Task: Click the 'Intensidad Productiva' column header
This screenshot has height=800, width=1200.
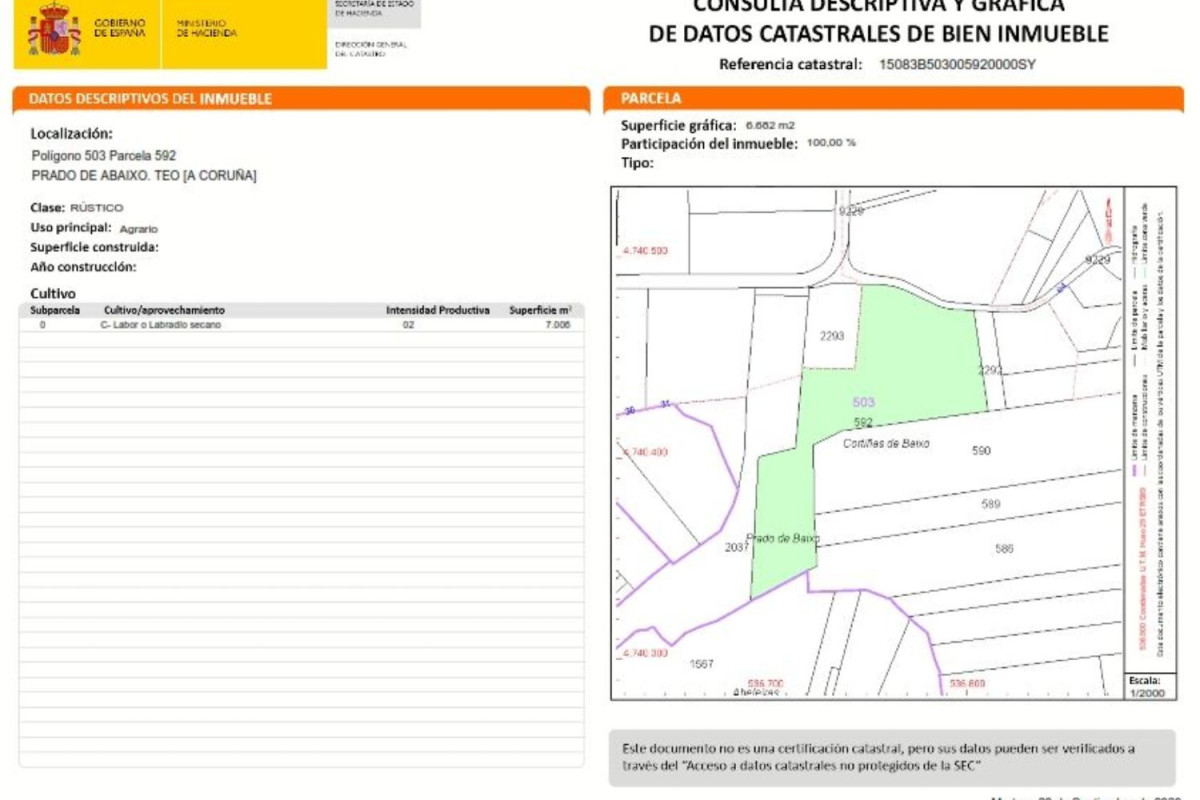Action: pos(438,311)
